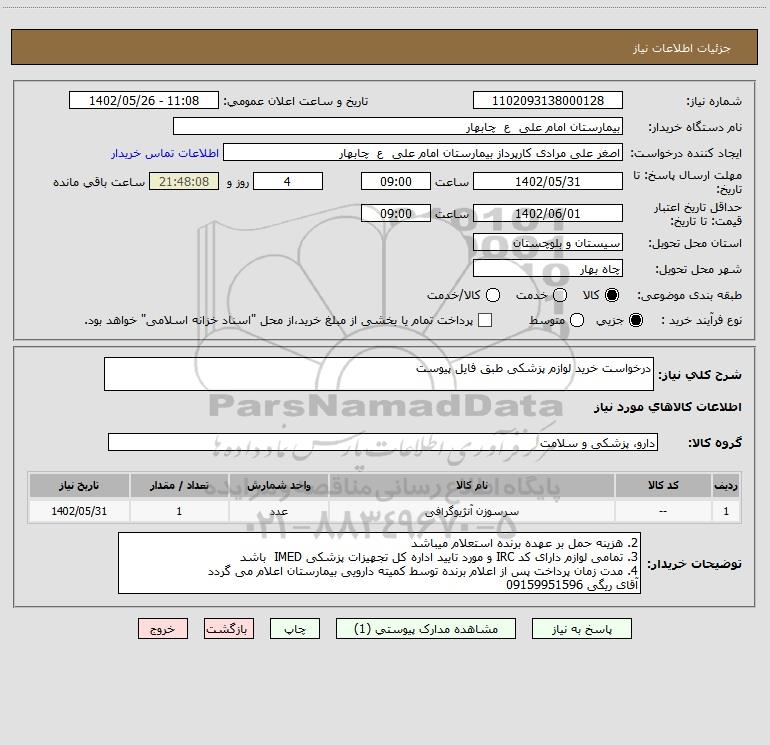The height and width of the screenshot is (745, 770).
Task: Click product group field دارو، پزشکی و سلامت
Action: pyautogui.click(x=383, y=442)
